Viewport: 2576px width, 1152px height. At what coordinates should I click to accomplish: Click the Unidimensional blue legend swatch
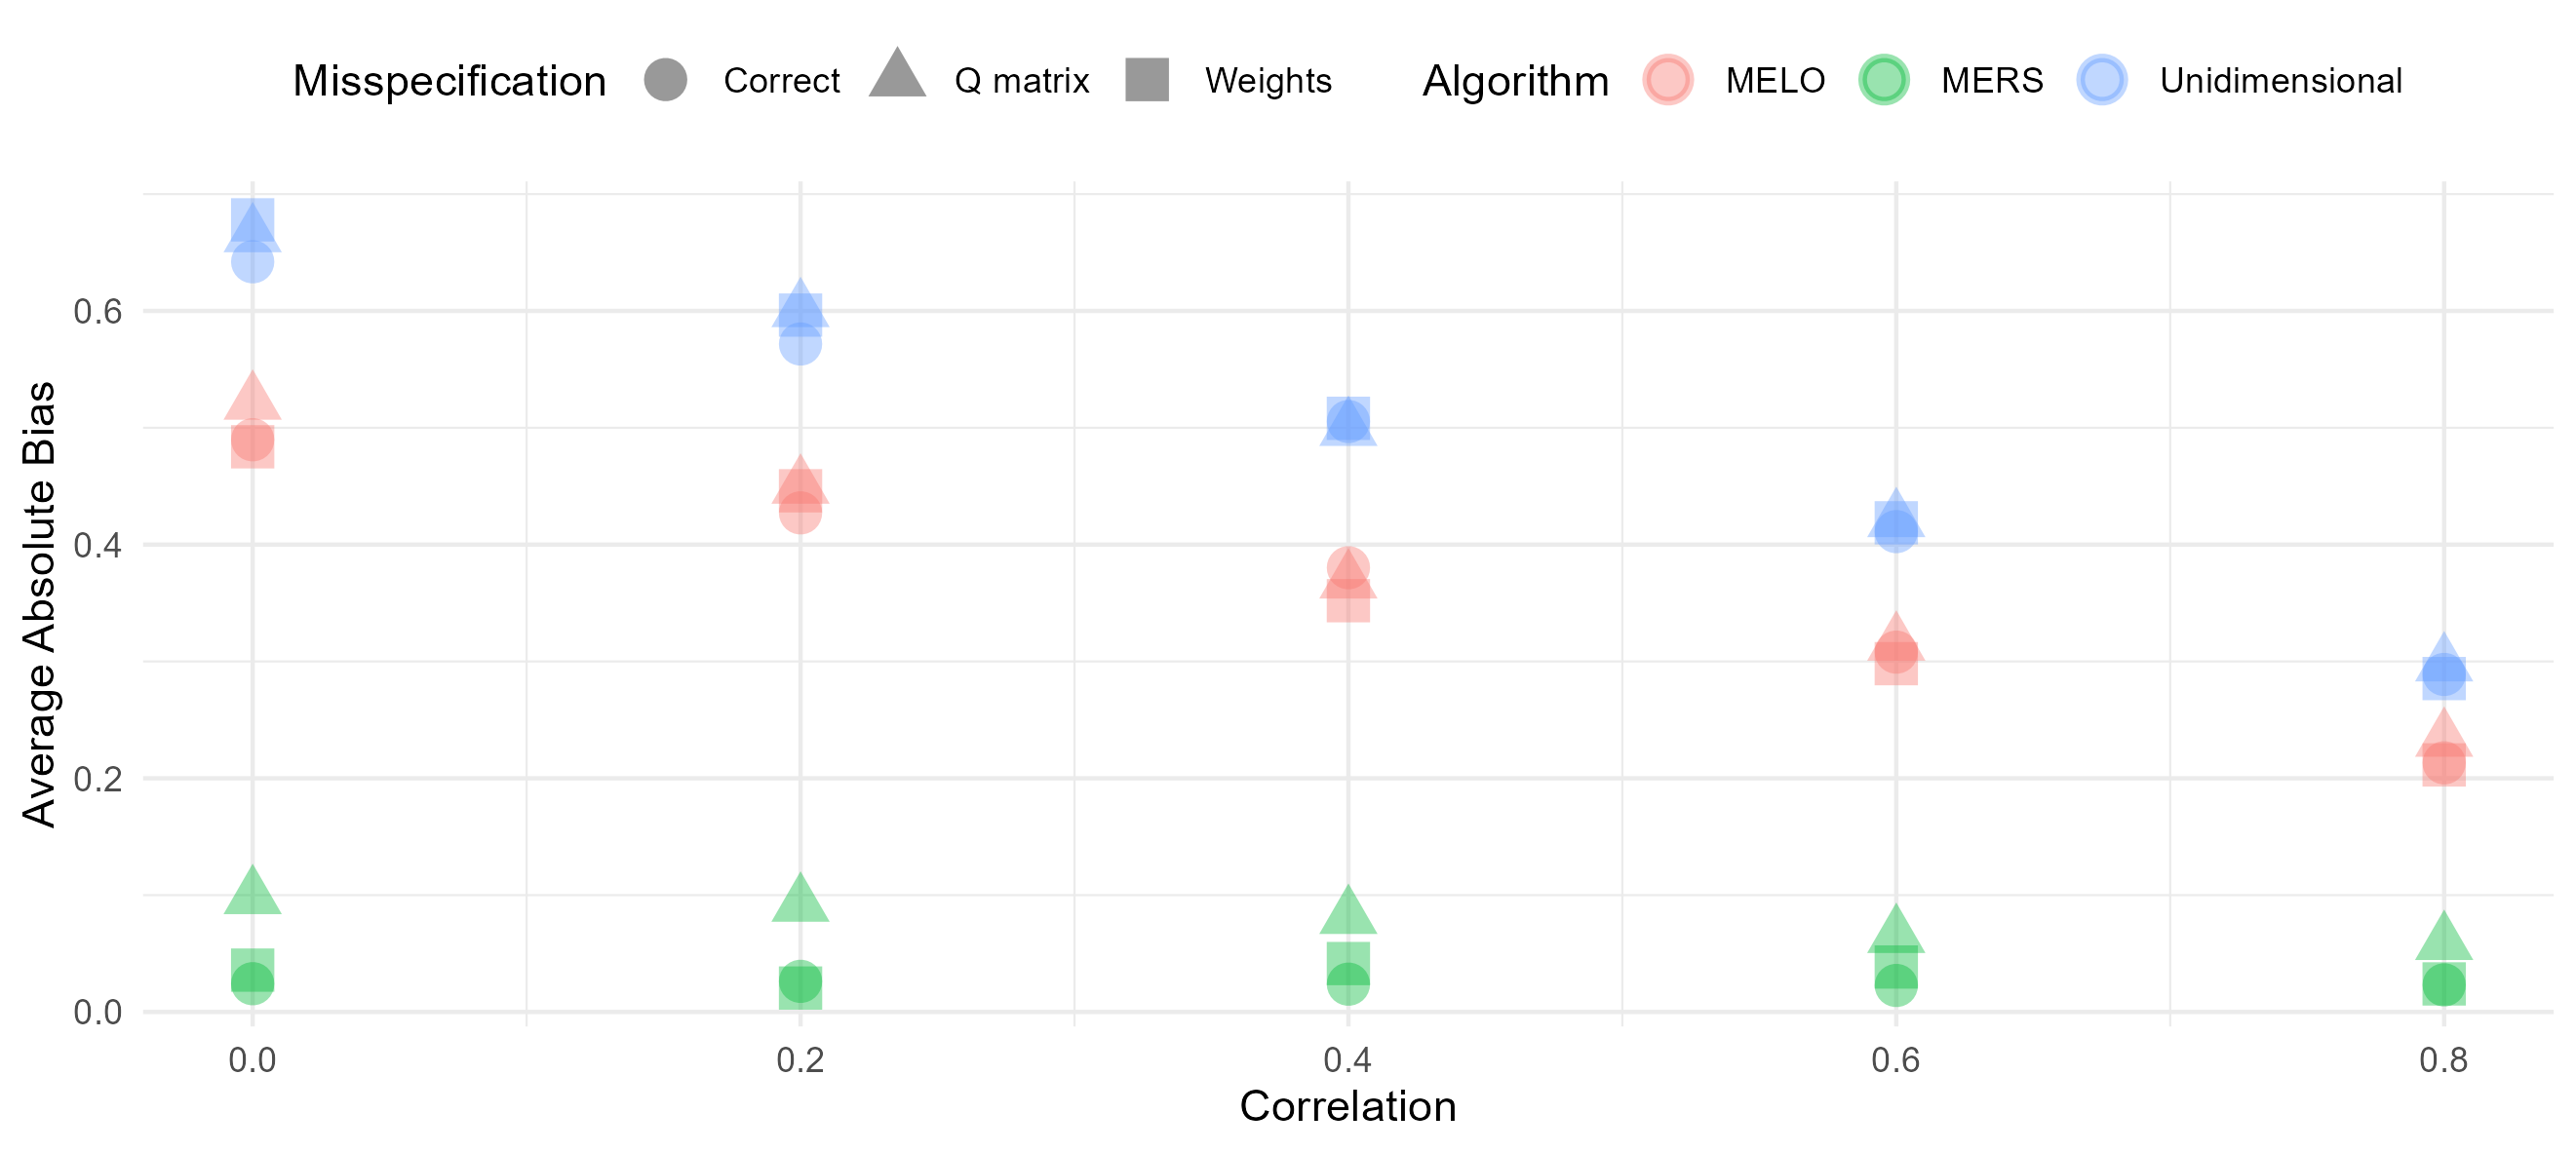tap(2102, 80)
